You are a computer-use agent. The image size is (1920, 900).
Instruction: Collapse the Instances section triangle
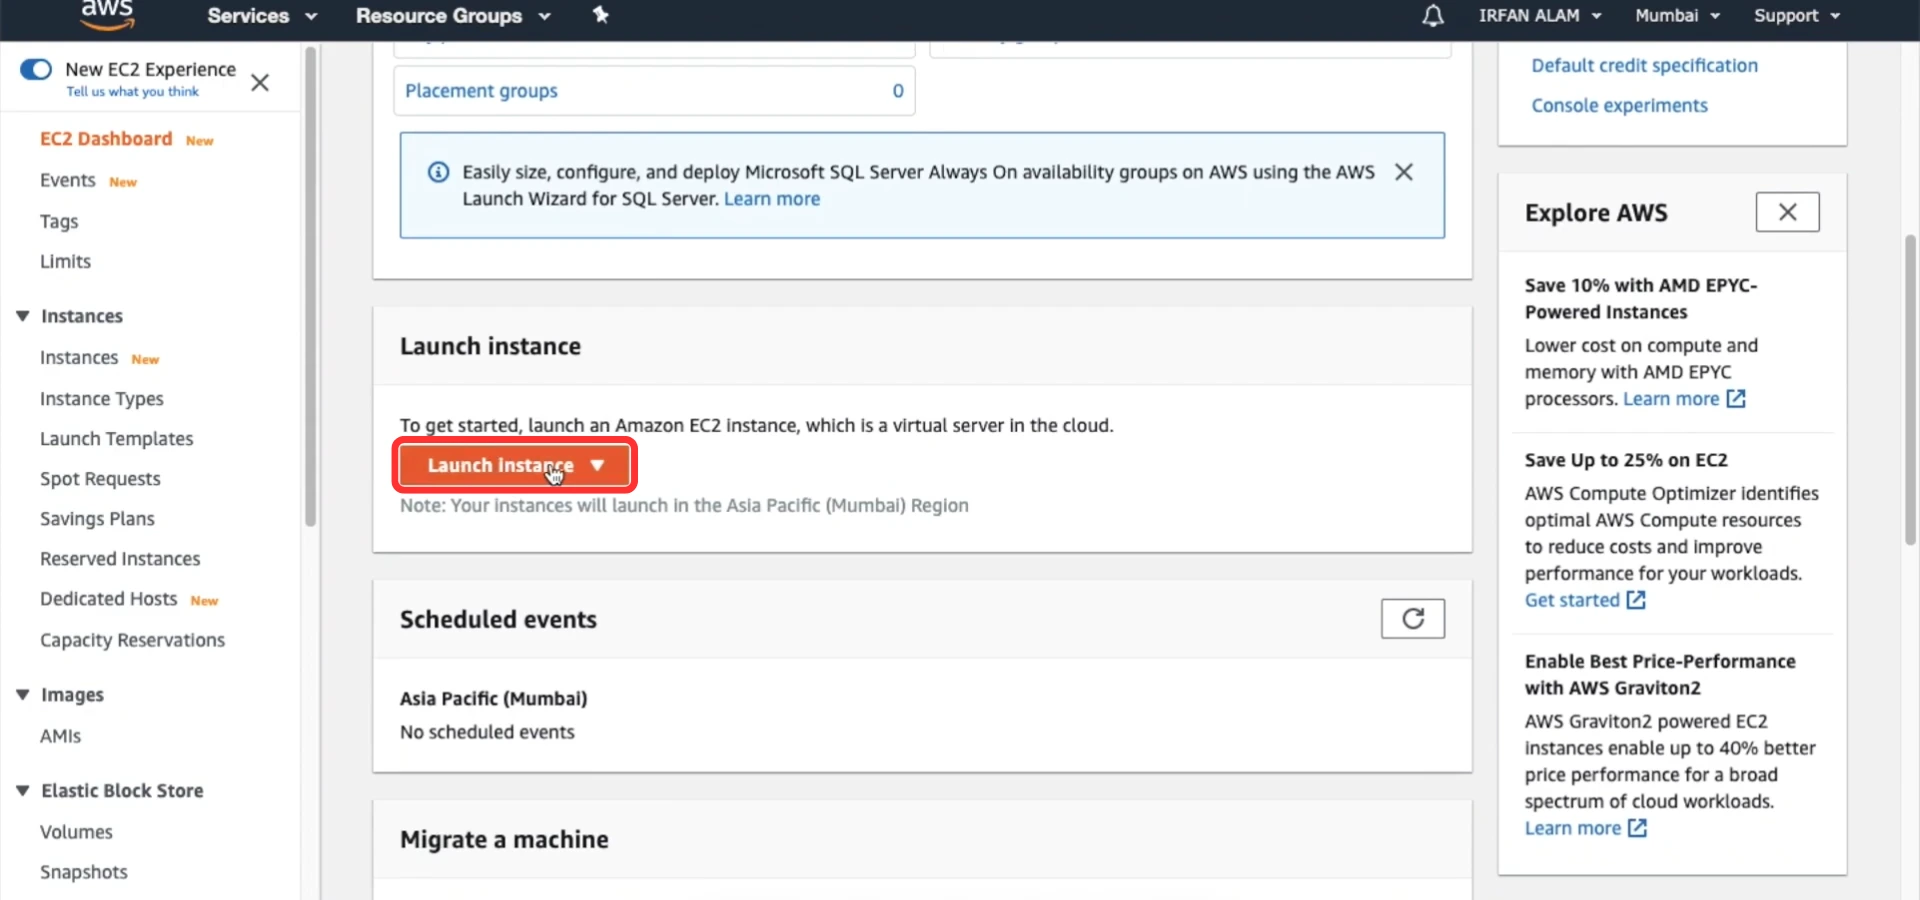pos(22,316)
